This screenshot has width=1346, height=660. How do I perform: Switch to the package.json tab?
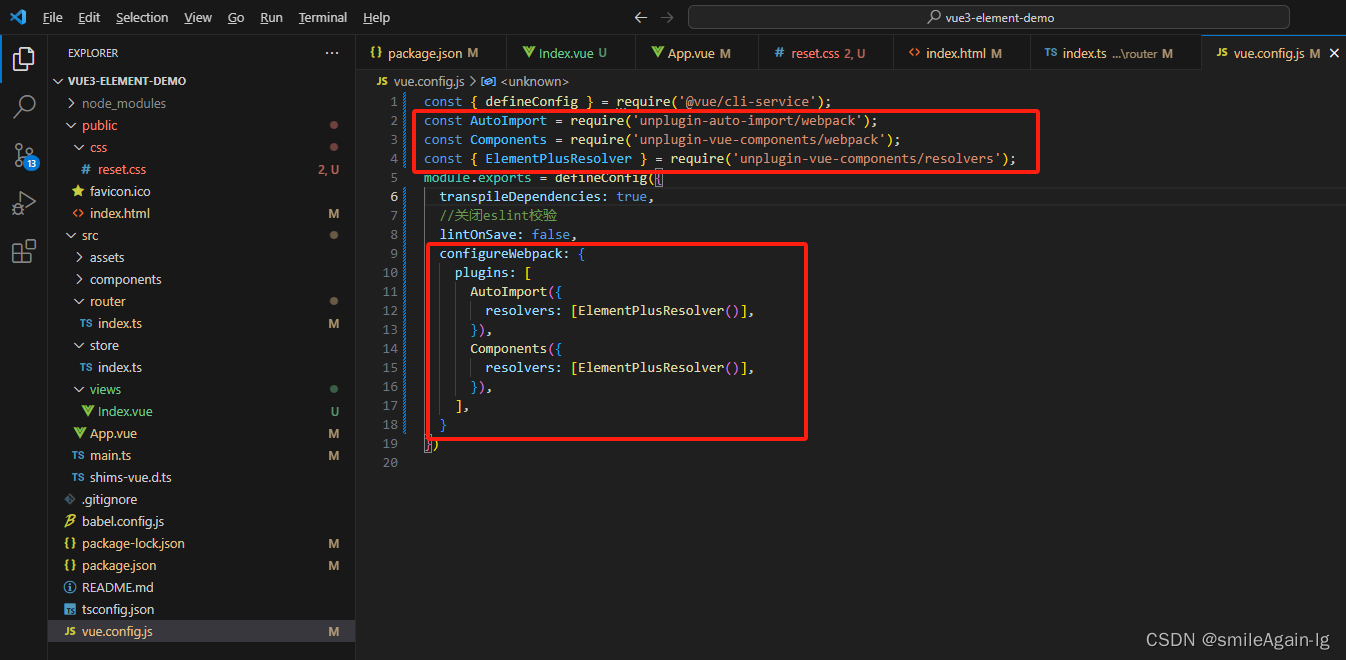pyautogui.click(x=424, y=53)
